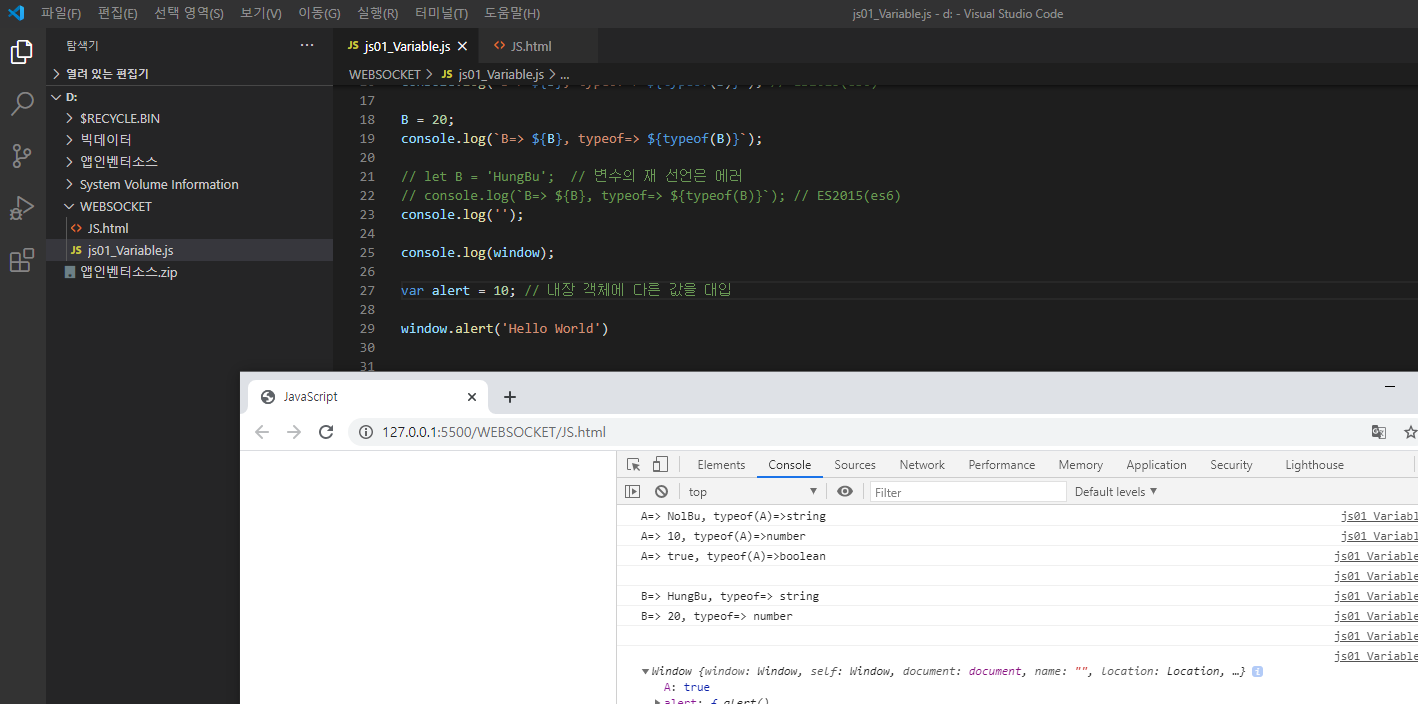Open the JavaScript context 'top' dropdown
The width and height of the screenshot is (1418, 704).
tap(752, 491)
